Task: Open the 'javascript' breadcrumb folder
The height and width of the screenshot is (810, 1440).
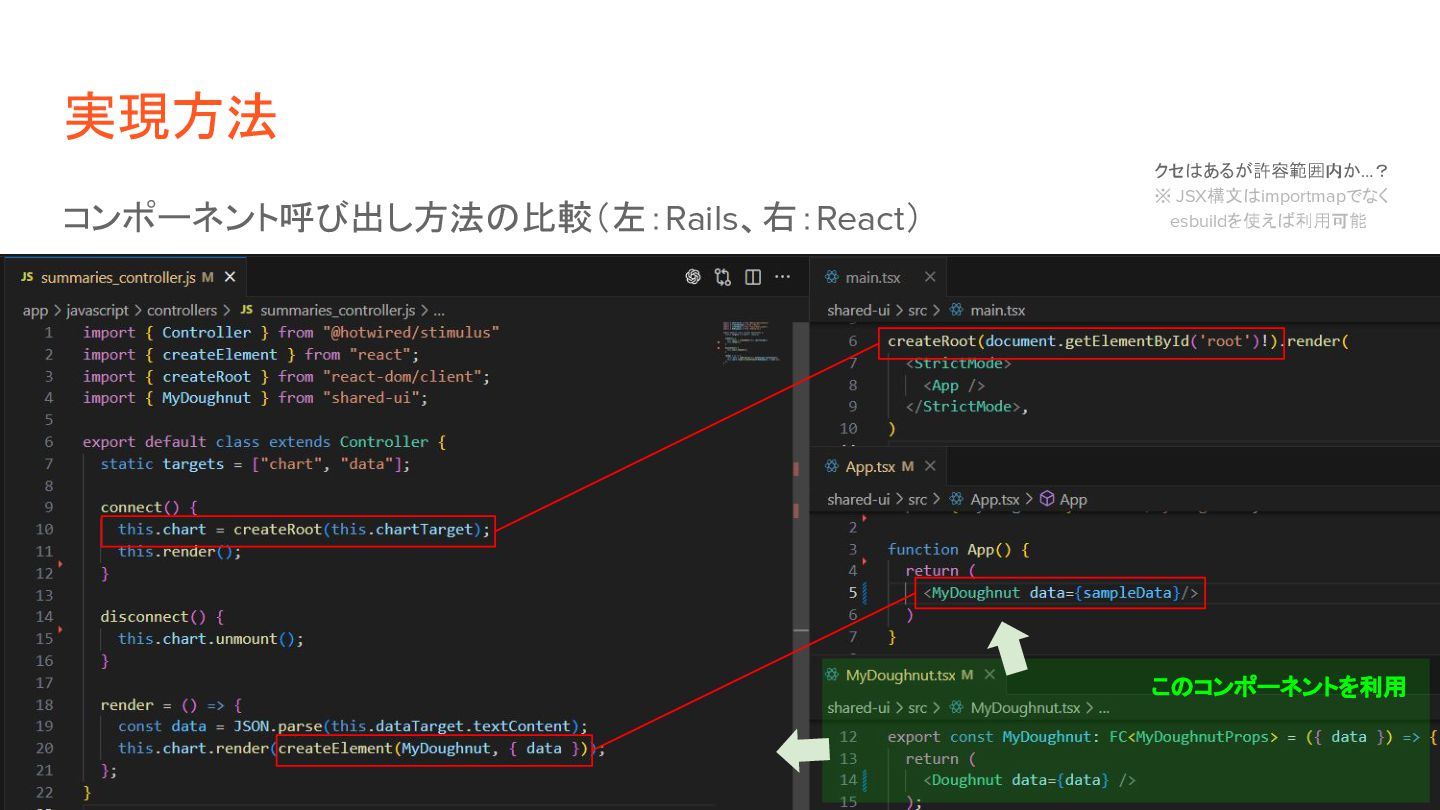Action: (x=98, y=310)
